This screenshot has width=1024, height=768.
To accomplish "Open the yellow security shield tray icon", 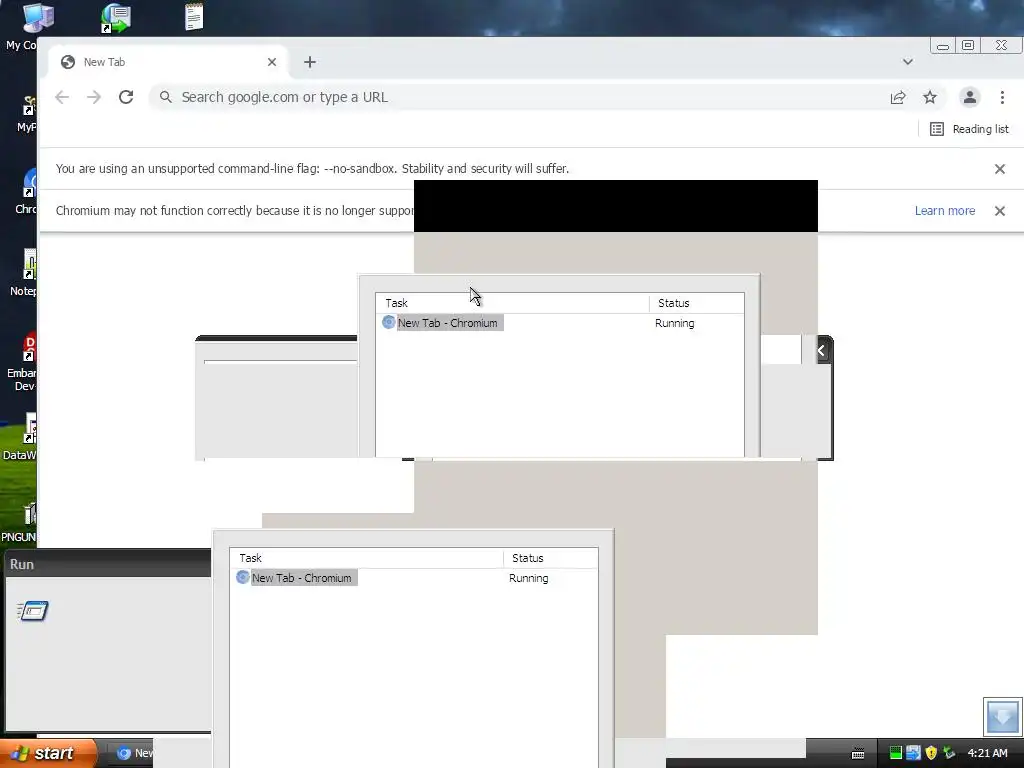I will [x=931, y=754].
